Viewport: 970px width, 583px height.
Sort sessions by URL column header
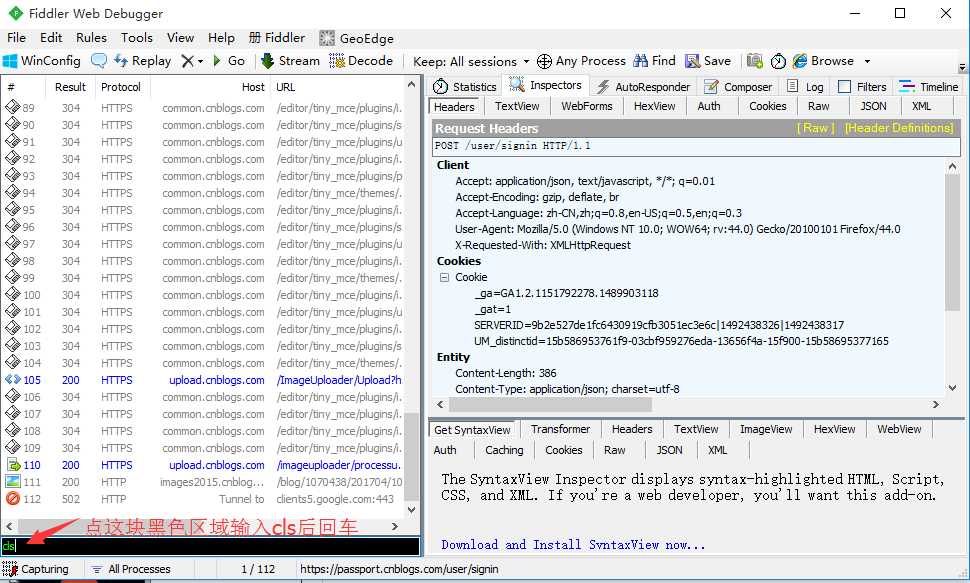337,87
